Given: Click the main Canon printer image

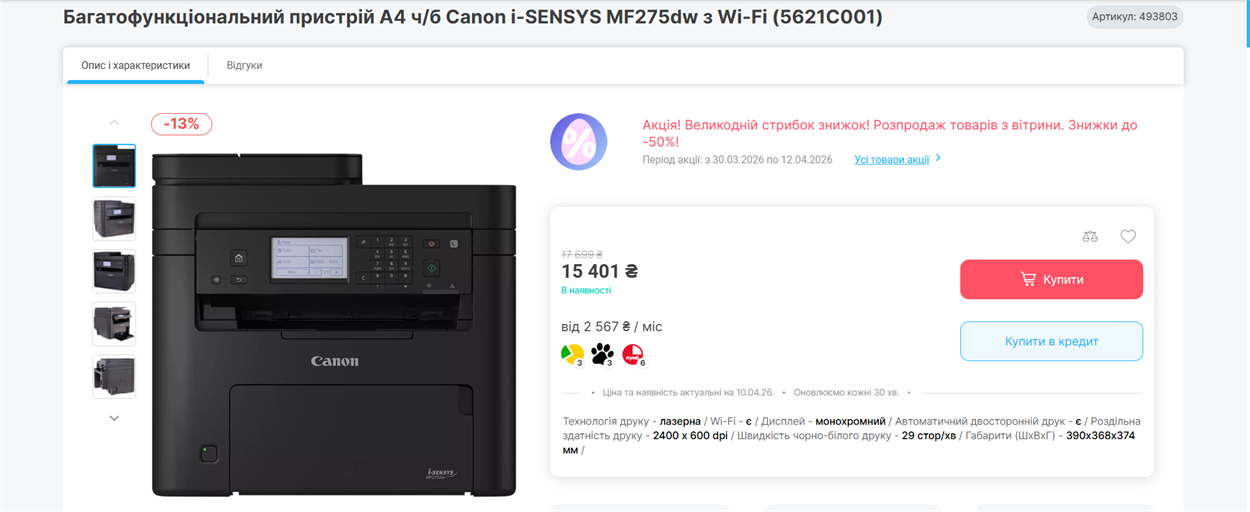Looking at the screenshot, I should click(334, 325).
